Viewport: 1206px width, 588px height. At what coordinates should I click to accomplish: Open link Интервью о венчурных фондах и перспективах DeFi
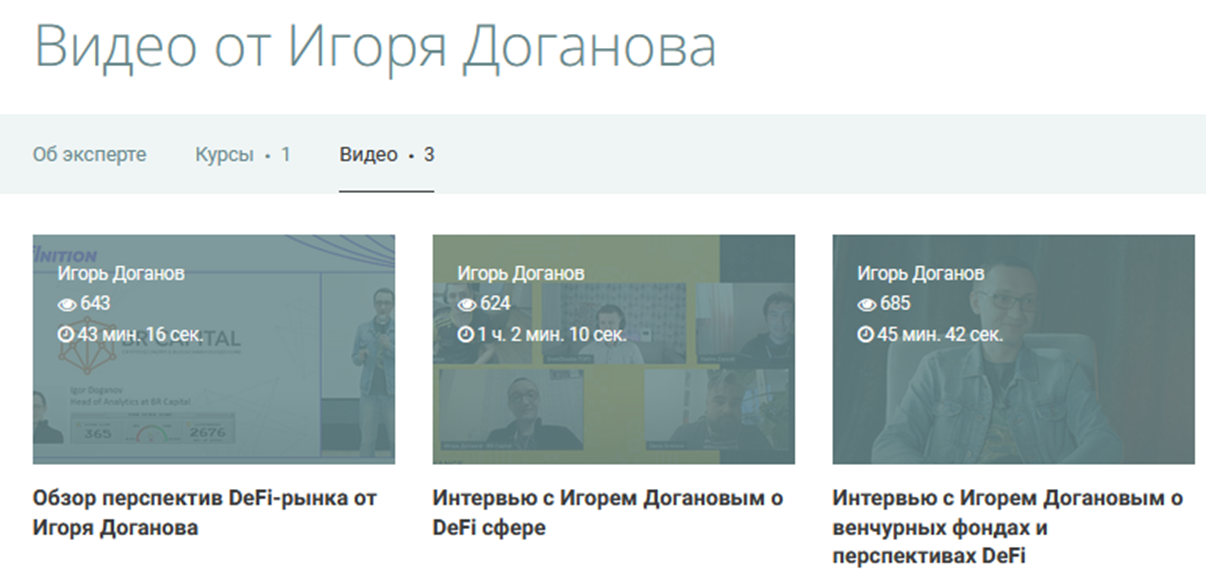pyautogui.click(x=1008, y=527)
